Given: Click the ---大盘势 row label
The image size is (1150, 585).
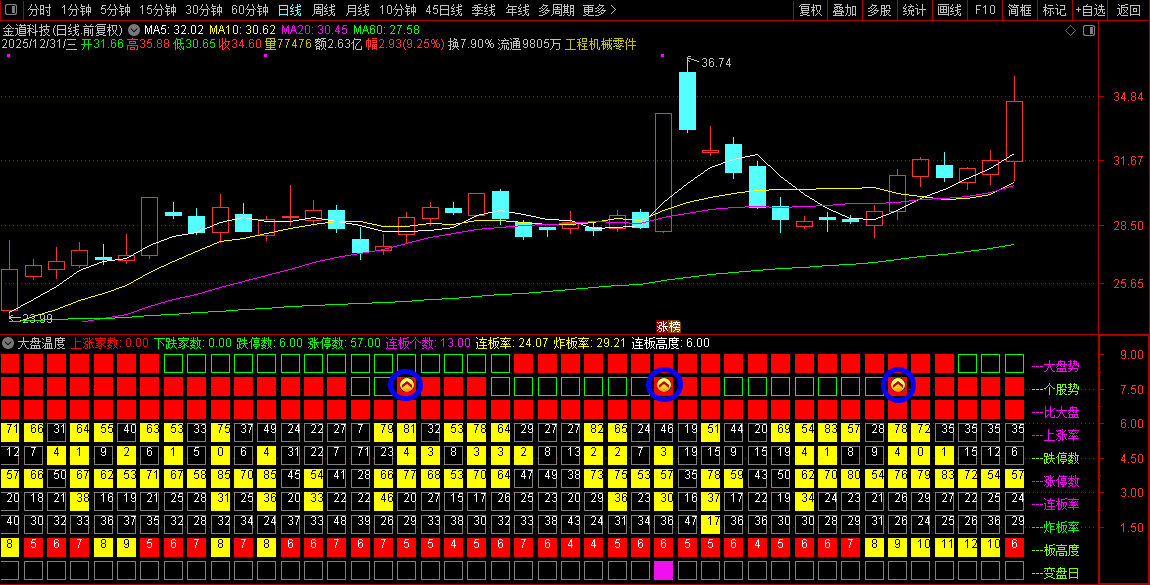Looking at the screenshot, I should (x=1055, y=366).
